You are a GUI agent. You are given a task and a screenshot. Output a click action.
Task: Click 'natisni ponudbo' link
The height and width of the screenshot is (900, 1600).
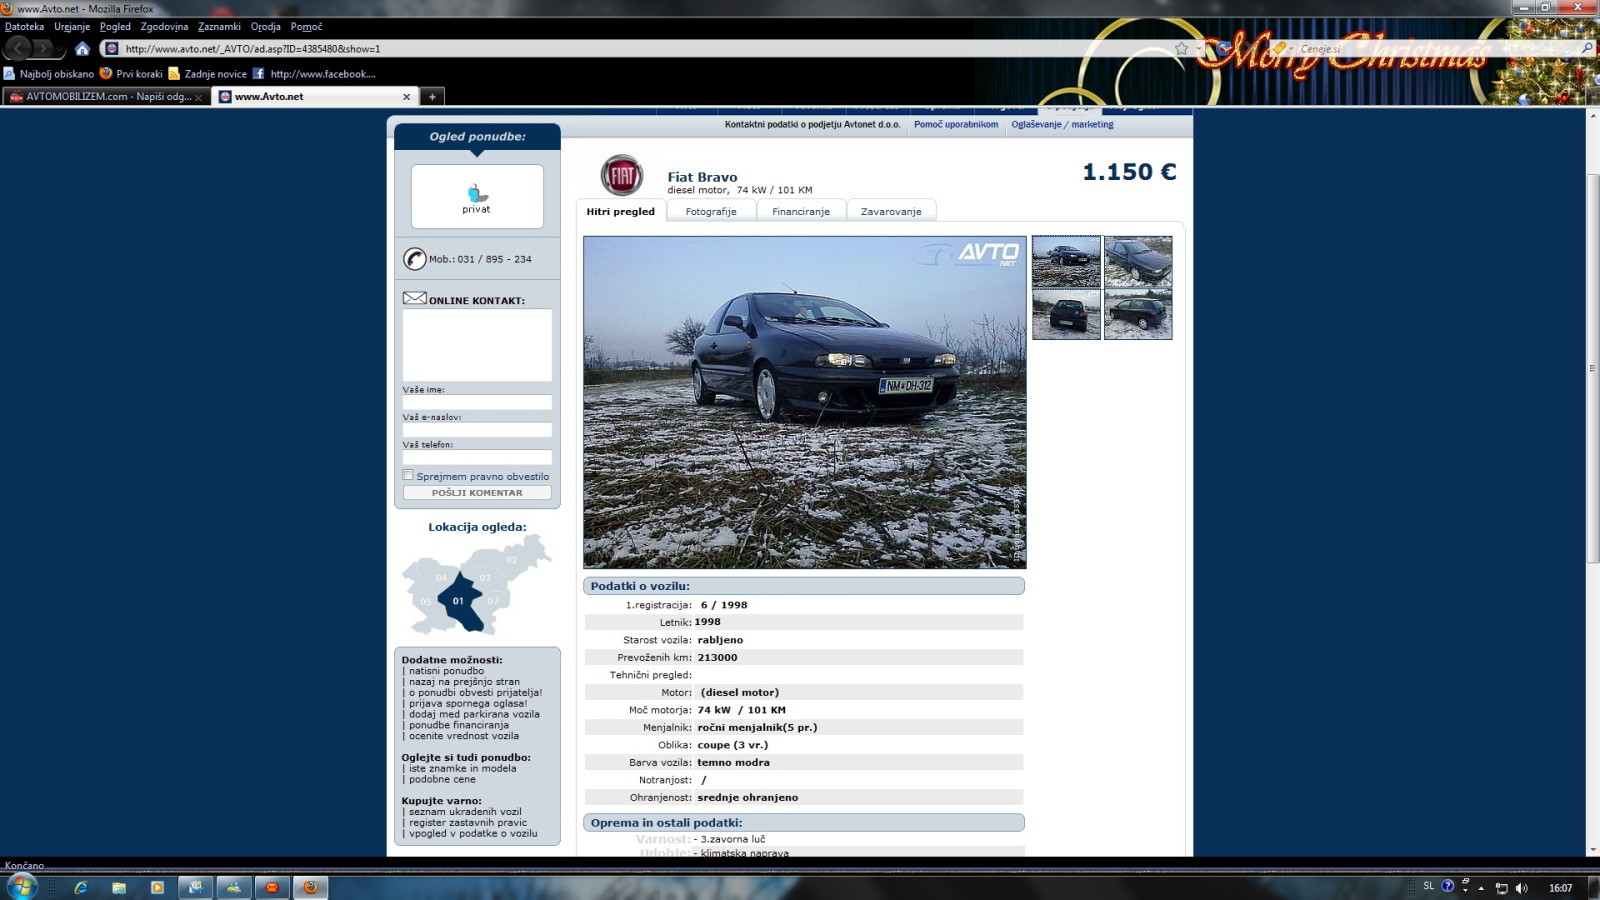click(446, 671)
